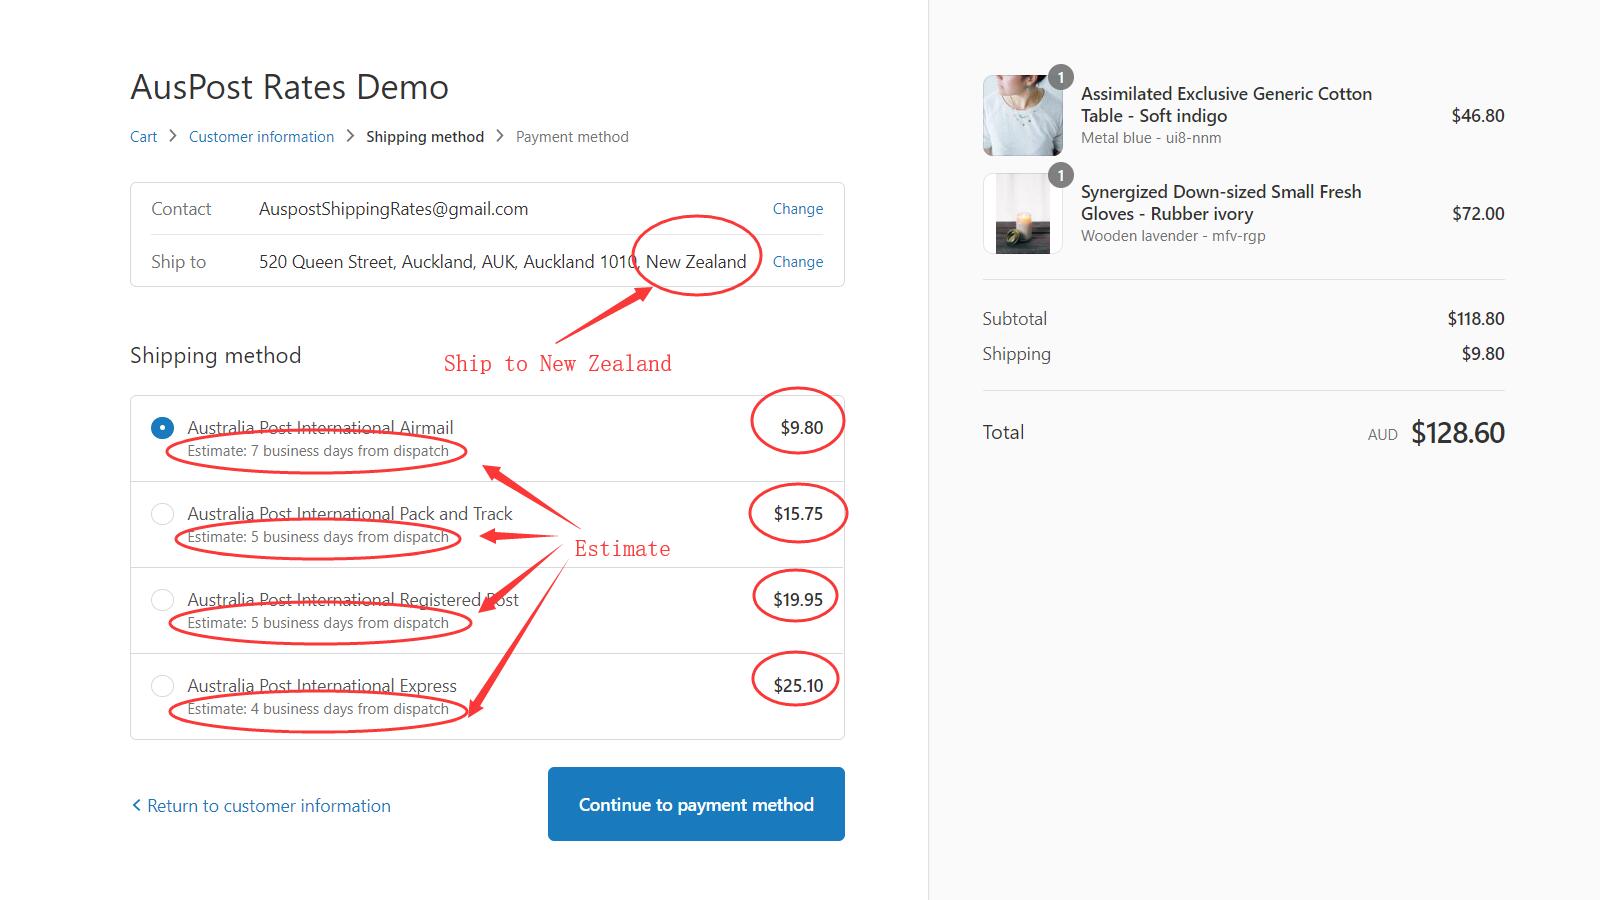This screenshot has height=900, width=1600.
Task: Click chevron between Cart and Customer information
Action: [x=173, y=136]
